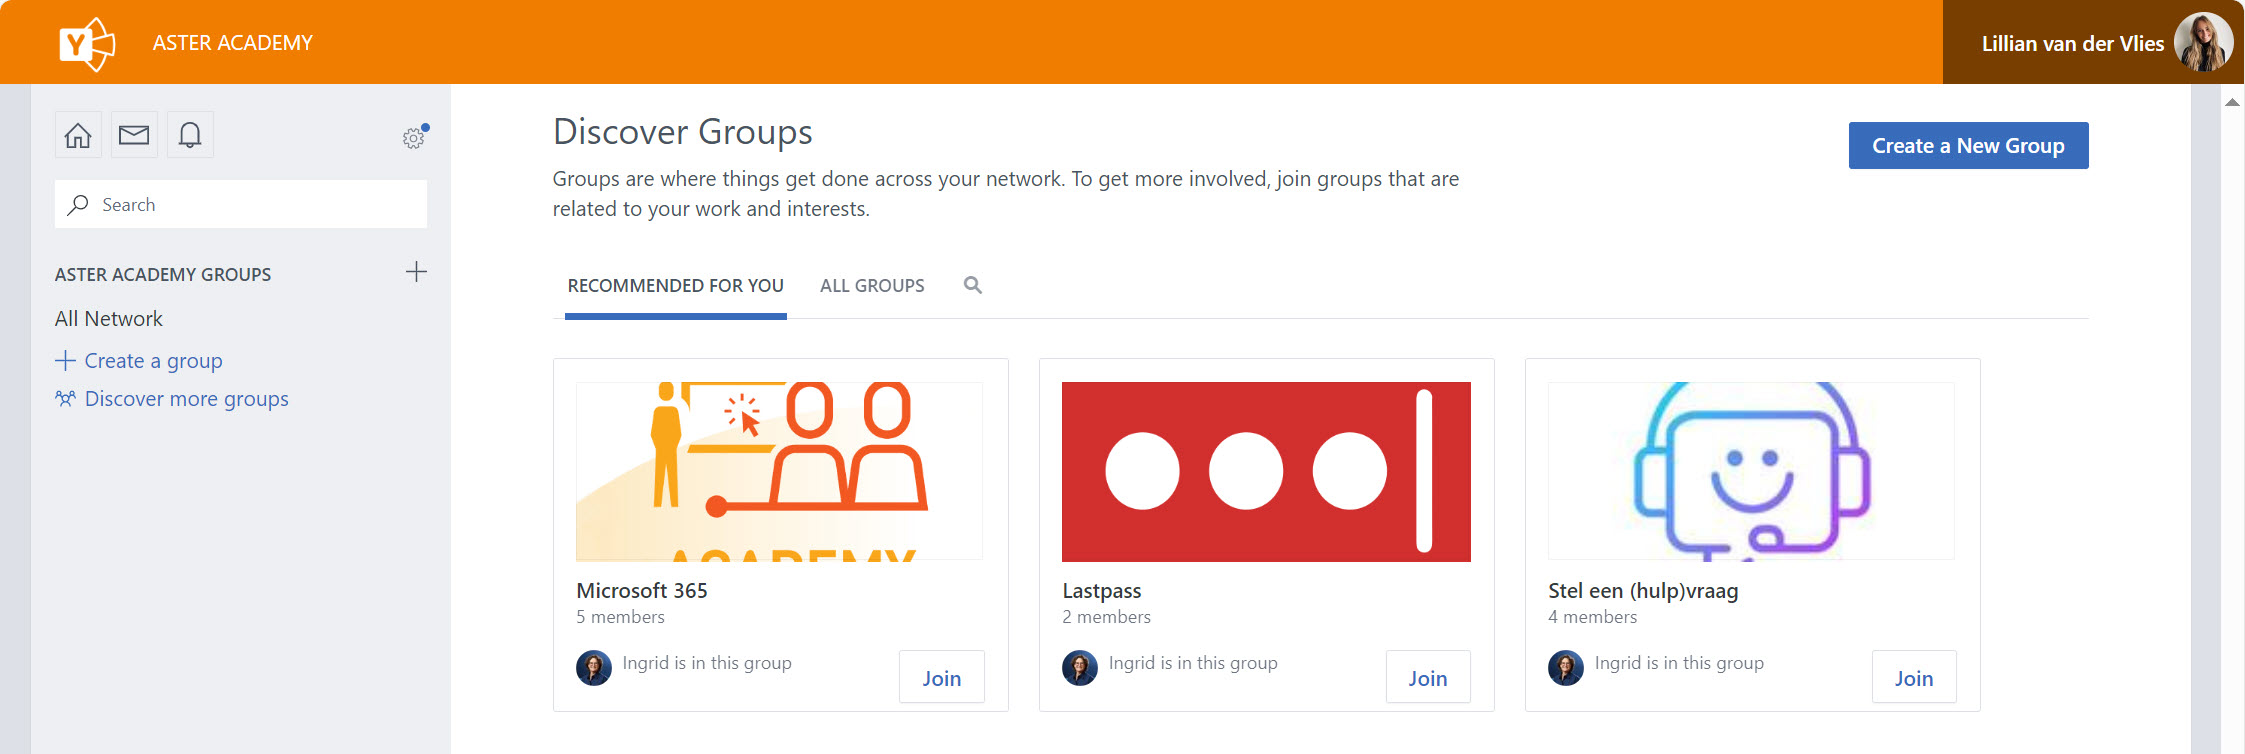Switch to the All Groups tab
This screenshot has height=754, width=2245.
point(872,286)
